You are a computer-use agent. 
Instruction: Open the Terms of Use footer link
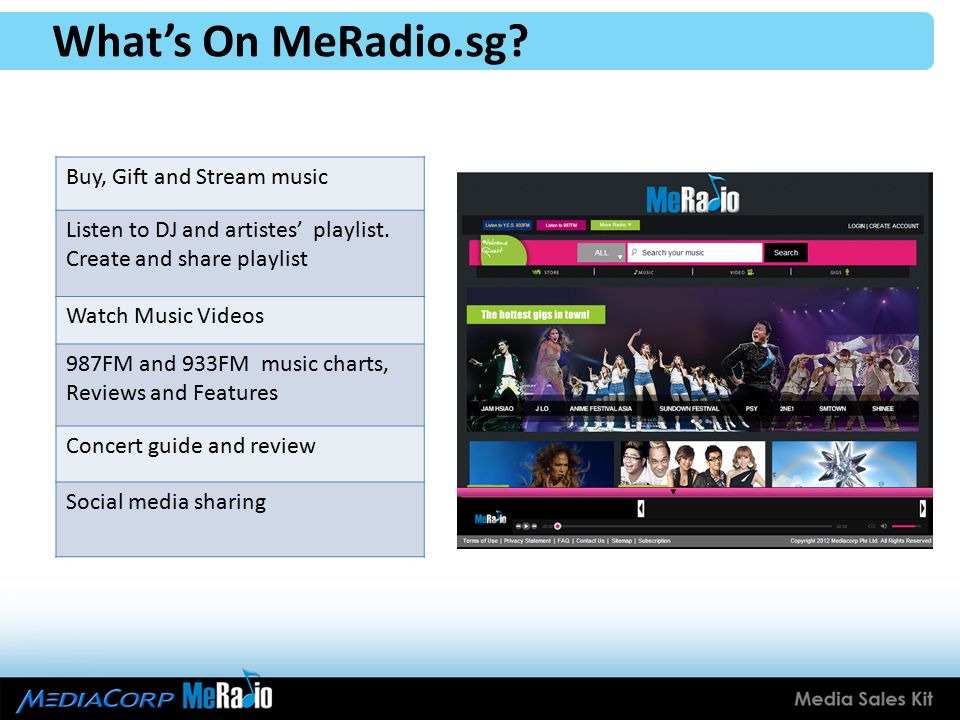(480, 541)
